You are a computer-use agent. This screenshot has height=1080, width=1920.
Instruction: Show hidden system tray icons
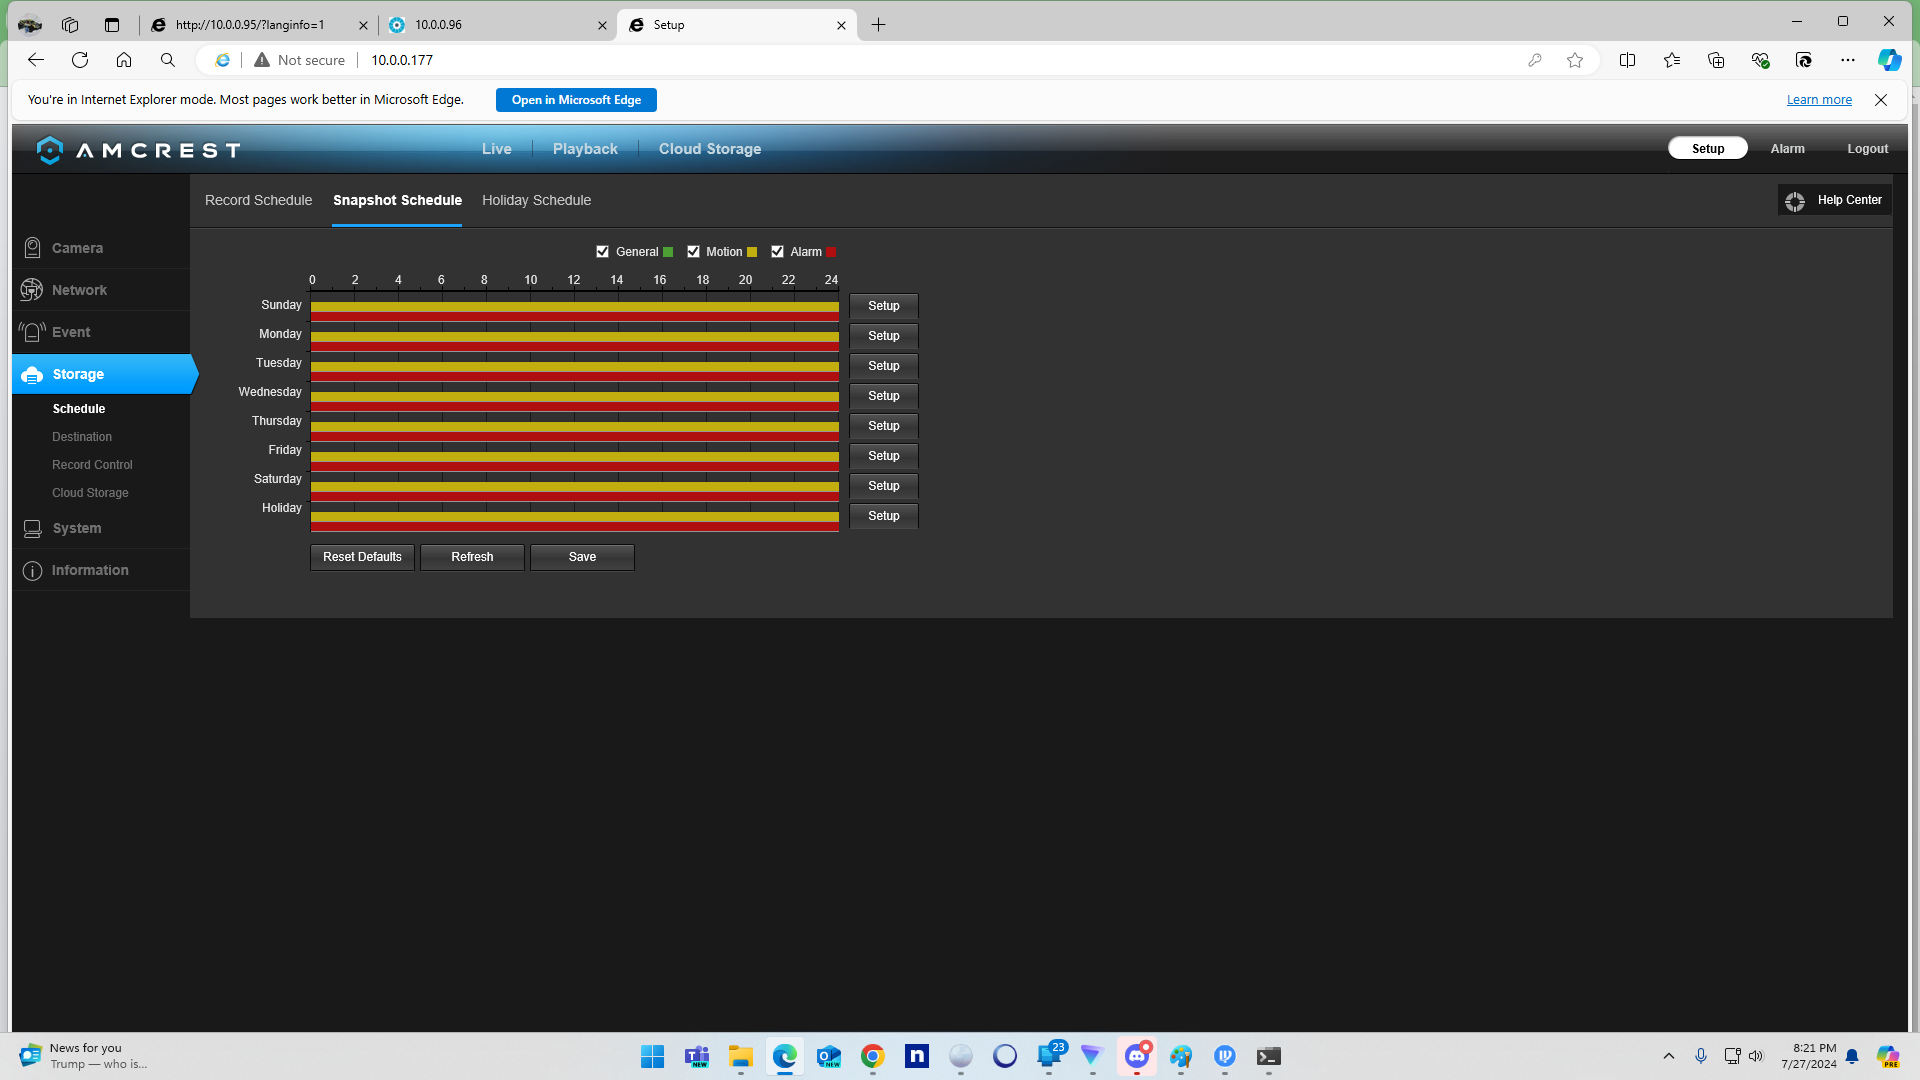1668,1056
